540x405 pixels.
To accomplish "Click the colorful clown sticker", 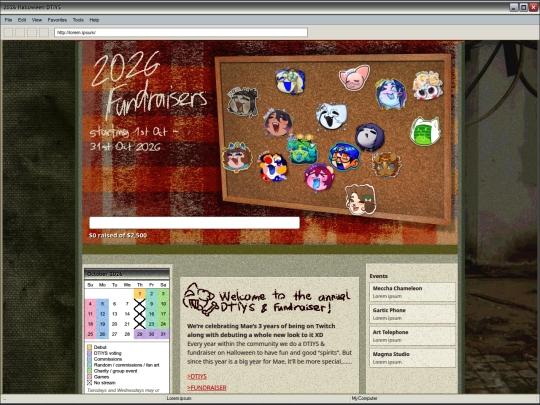I will (x=273, y=167).
